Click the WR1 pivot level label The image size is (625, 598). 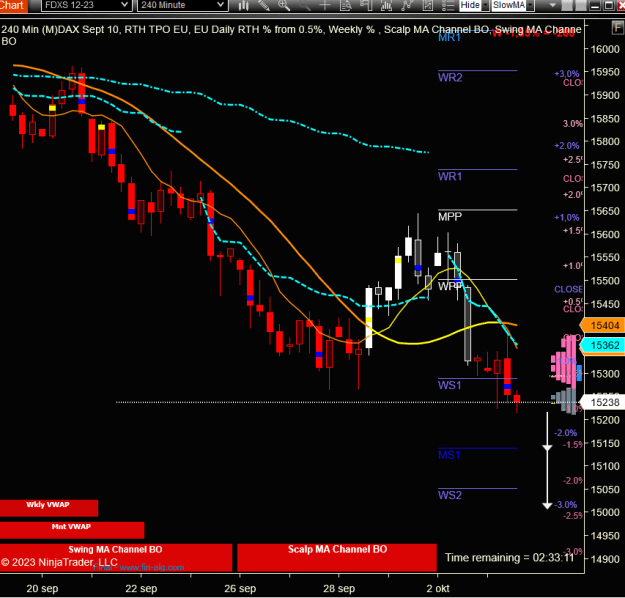coord(450,176)
